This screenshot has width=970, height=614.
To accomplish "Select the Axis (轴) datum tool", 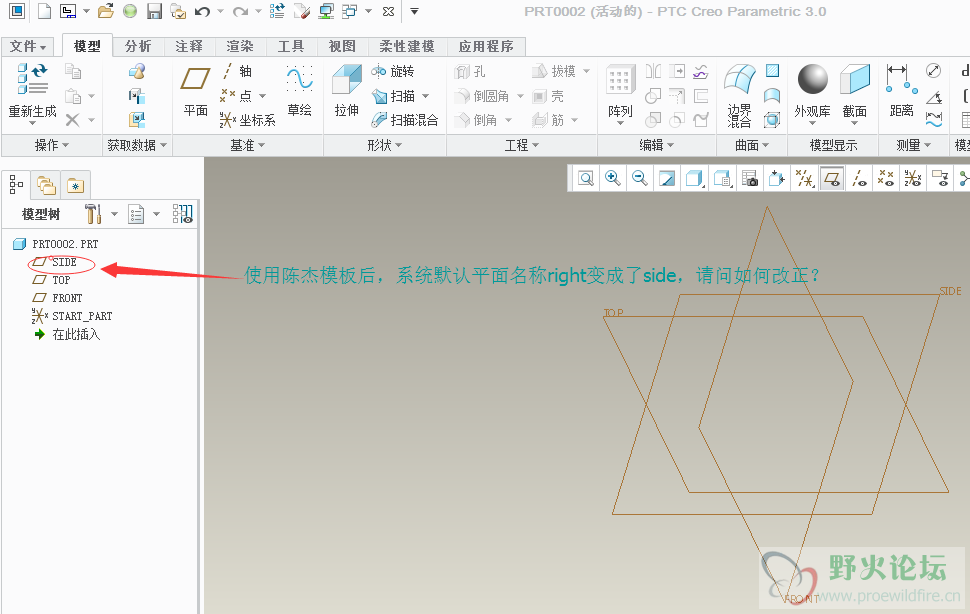I will (x=238, y=71).
